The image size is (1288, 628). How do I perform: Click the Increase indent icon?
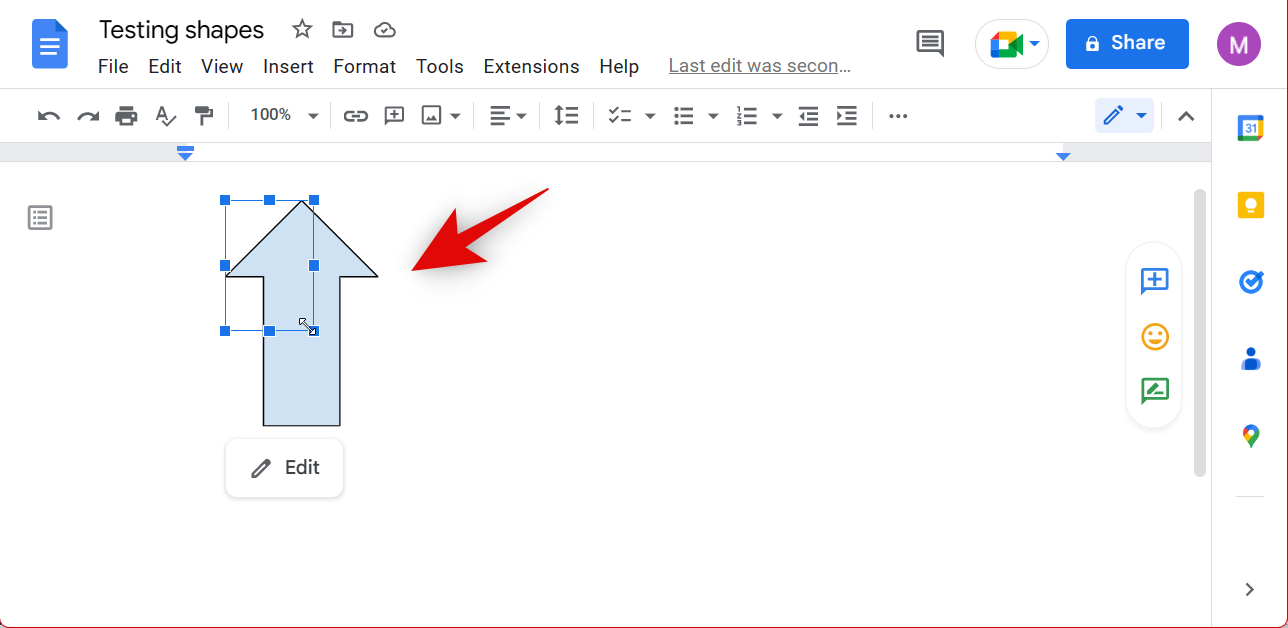pyautogui.click(x=847, y=116)
